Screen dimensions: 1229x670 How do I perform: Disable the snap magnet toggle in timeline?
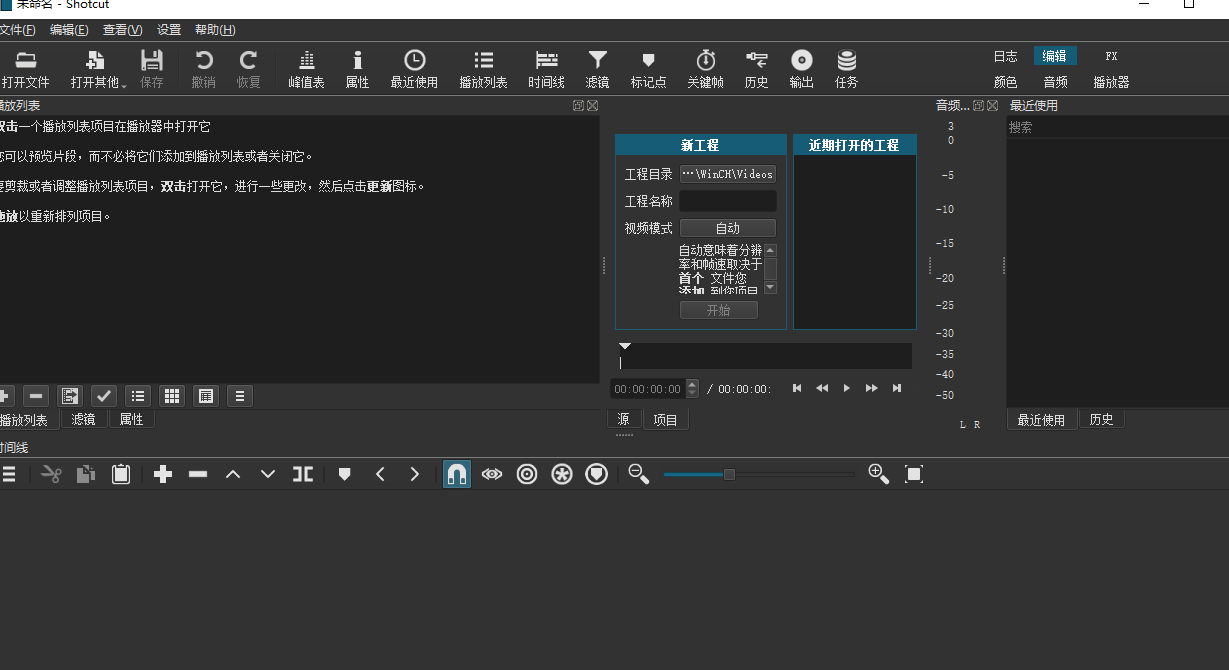(457, 473)
